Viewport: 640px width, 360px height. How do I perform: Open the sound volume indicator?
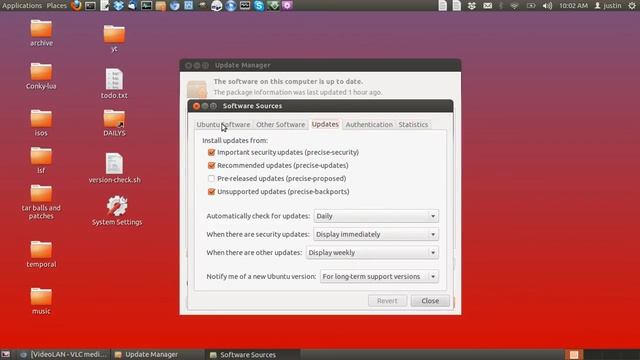pos(547,6)
